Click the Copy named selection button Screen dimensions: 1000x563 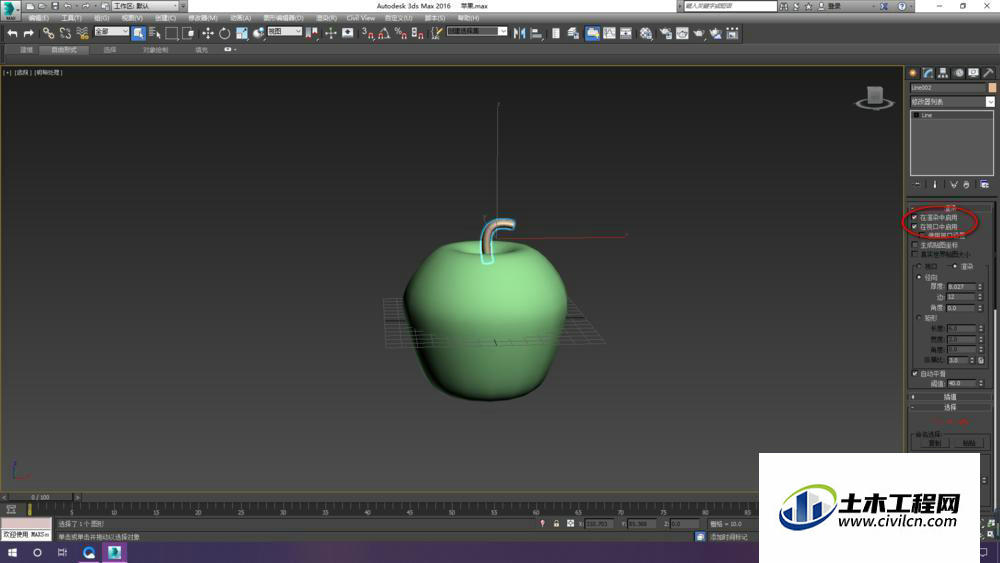pos(934,443)
